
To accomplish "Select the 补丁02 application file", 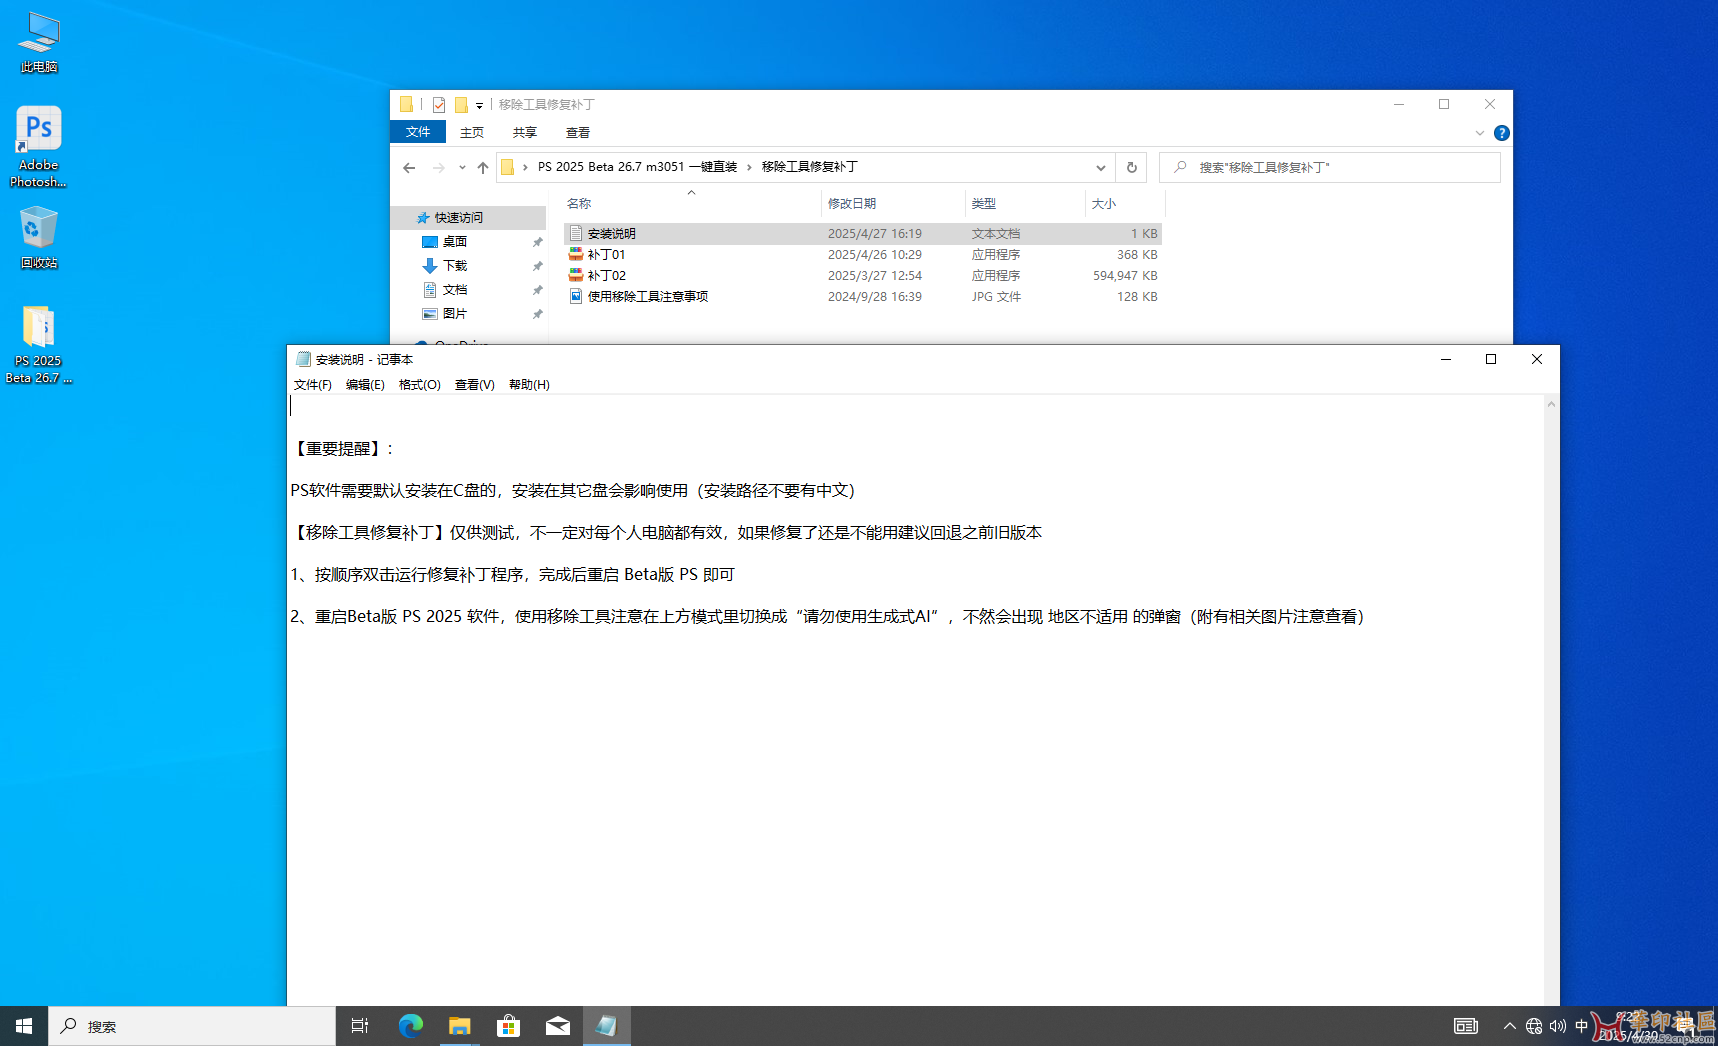I will coord(864,276).
